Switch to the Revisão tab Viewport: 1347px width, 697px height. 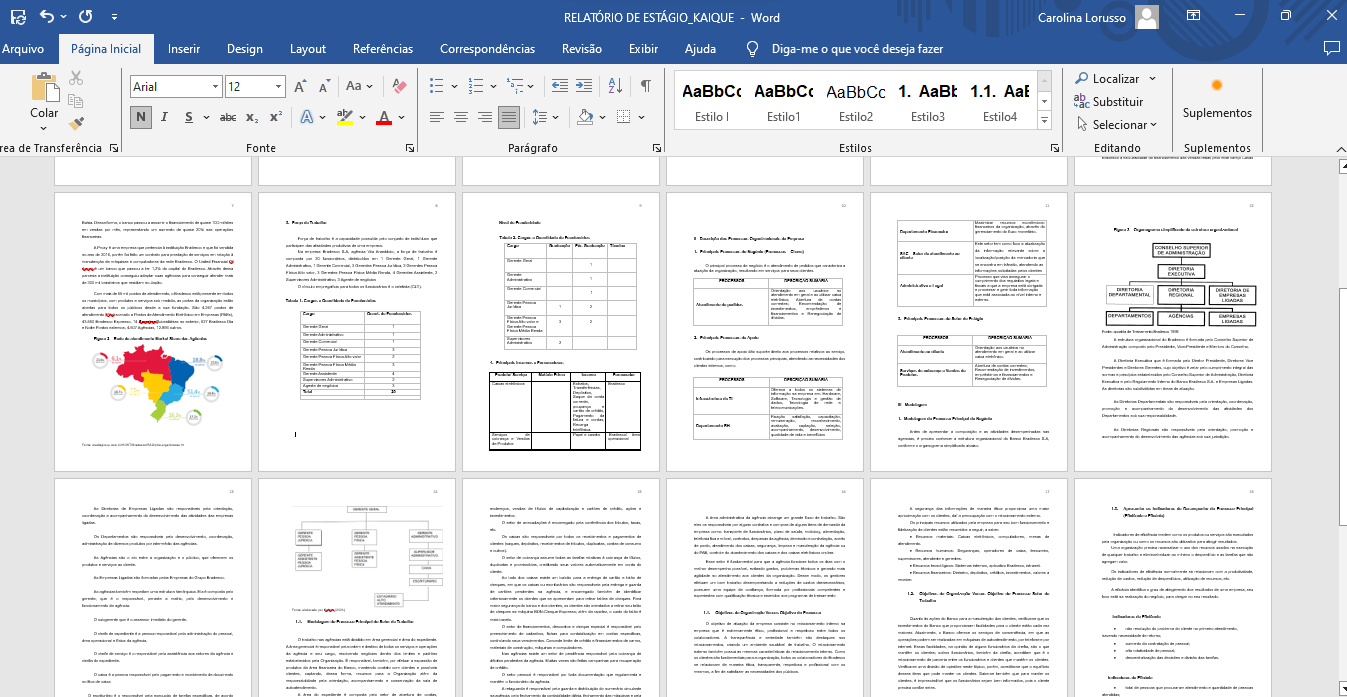pos(582,48)
